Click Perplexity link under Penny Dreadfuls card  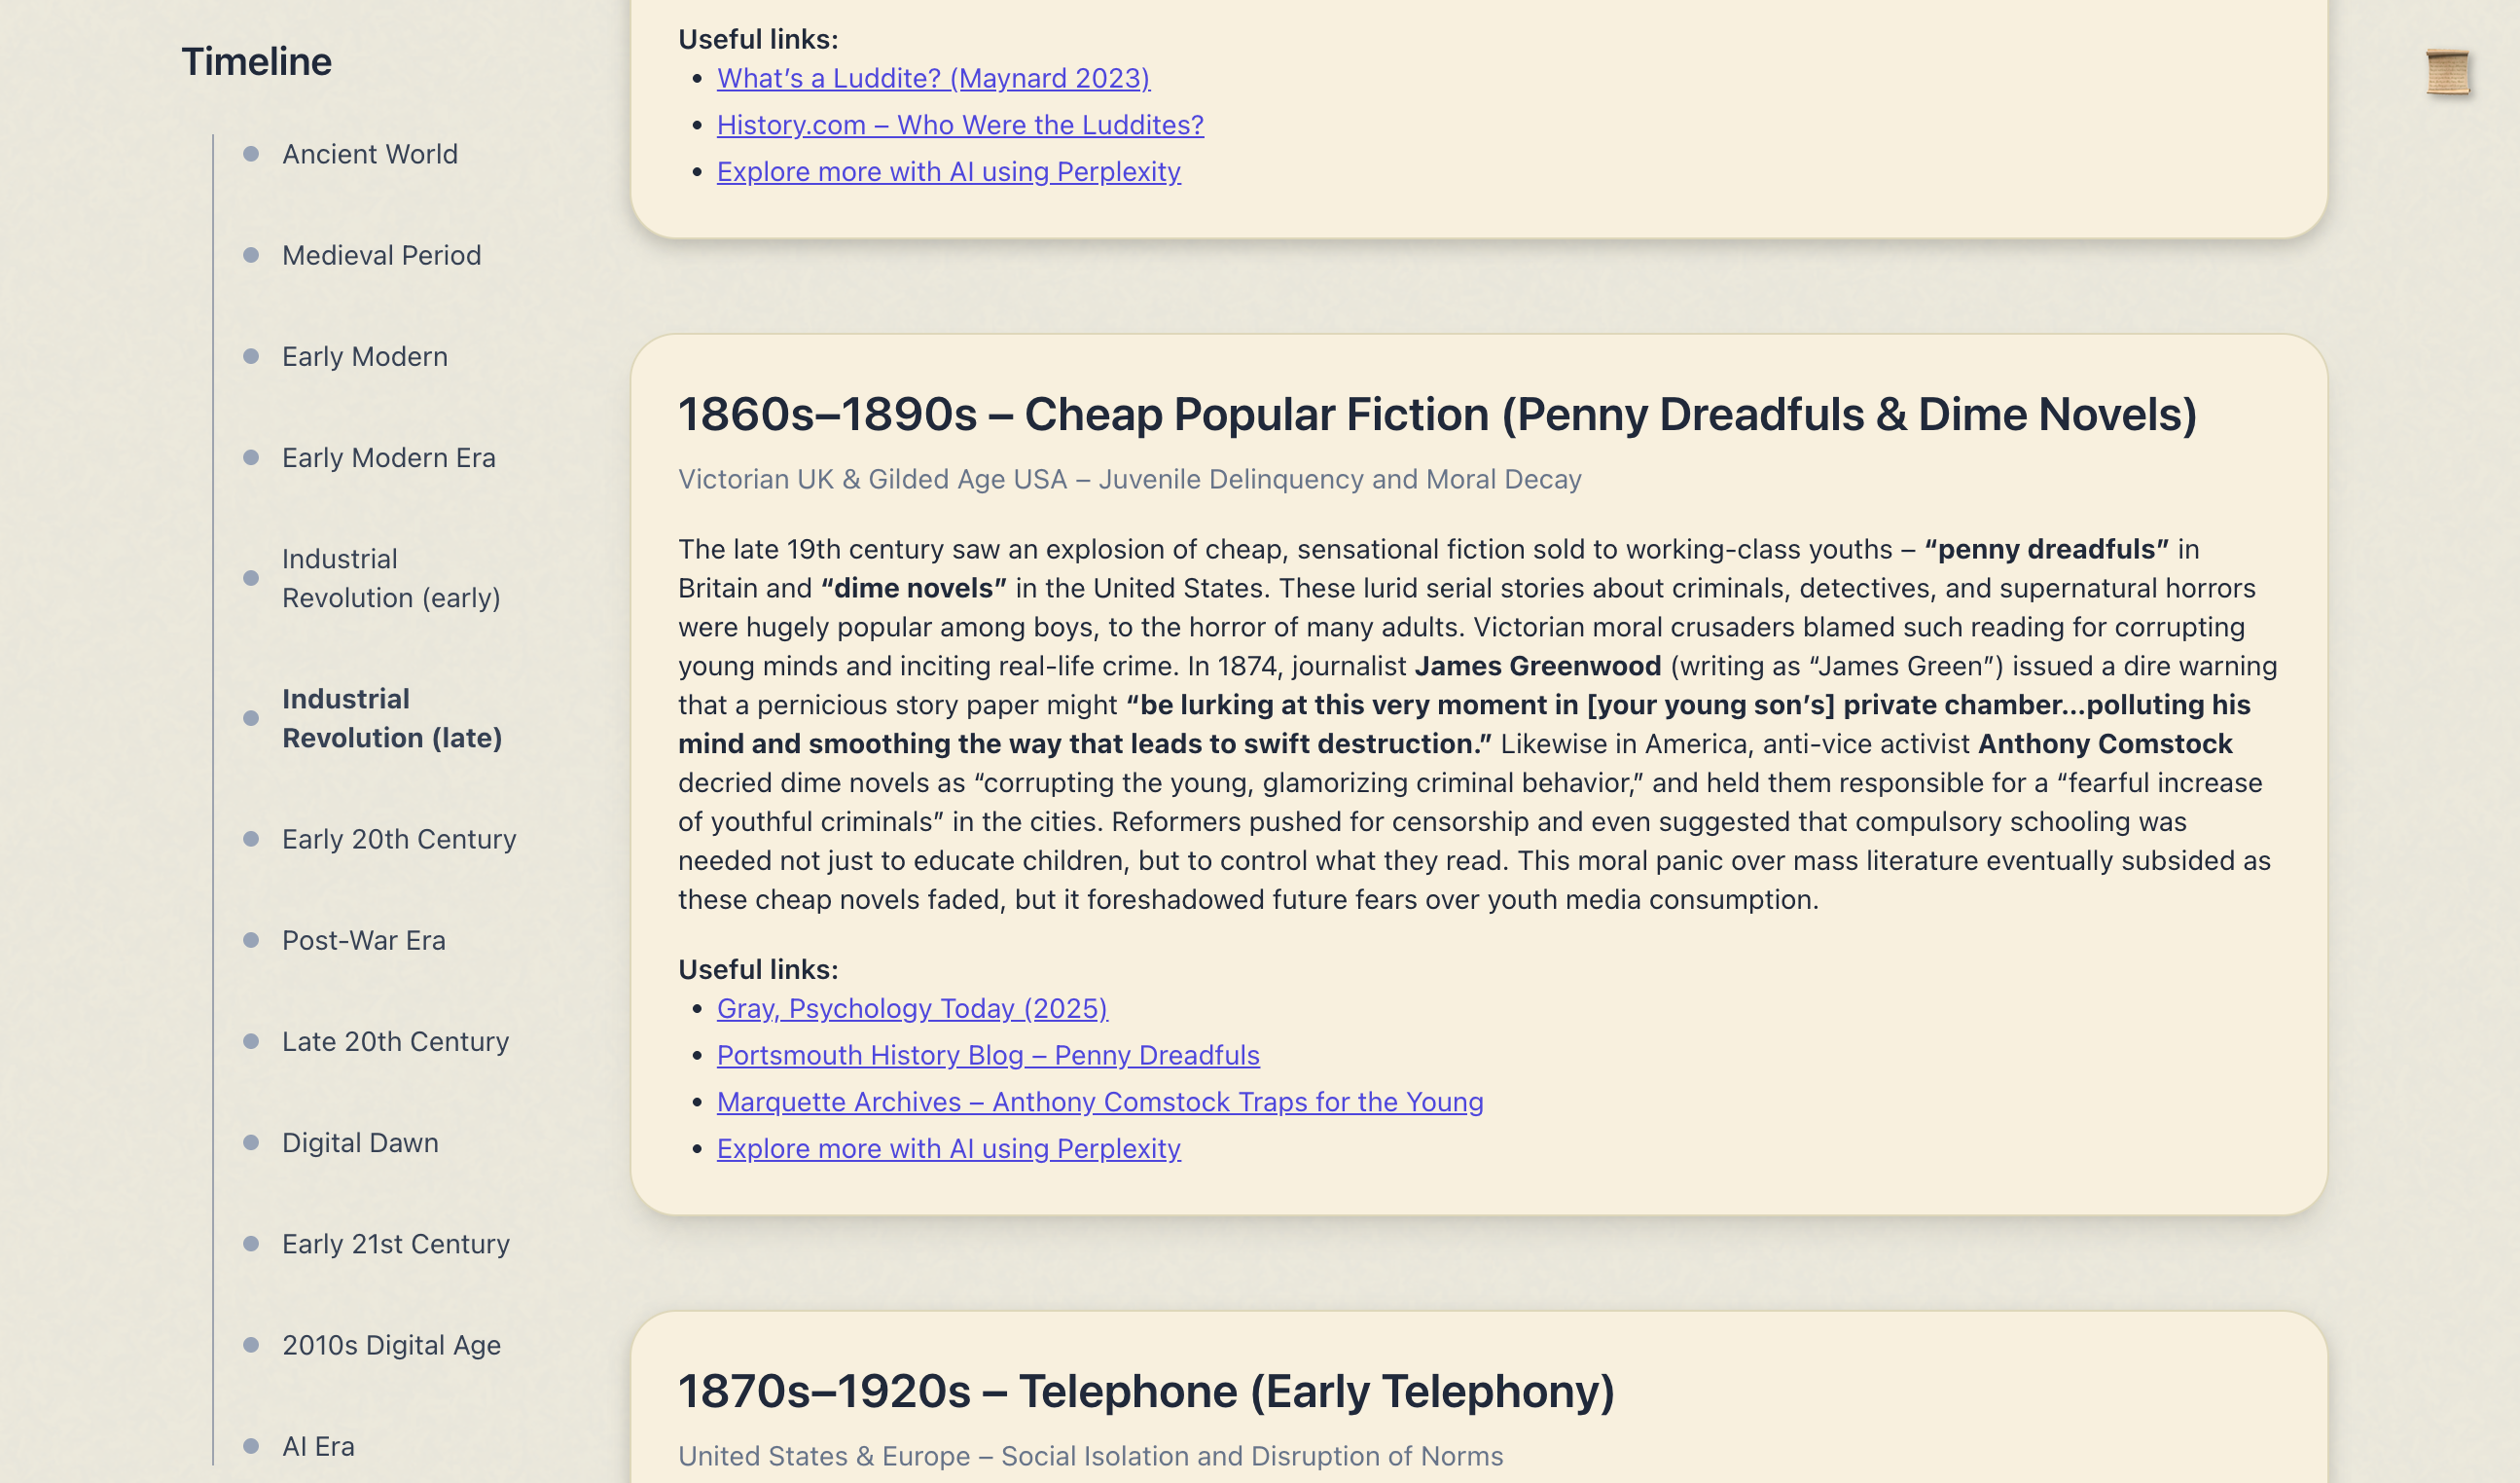click(x=948, y=1148)
